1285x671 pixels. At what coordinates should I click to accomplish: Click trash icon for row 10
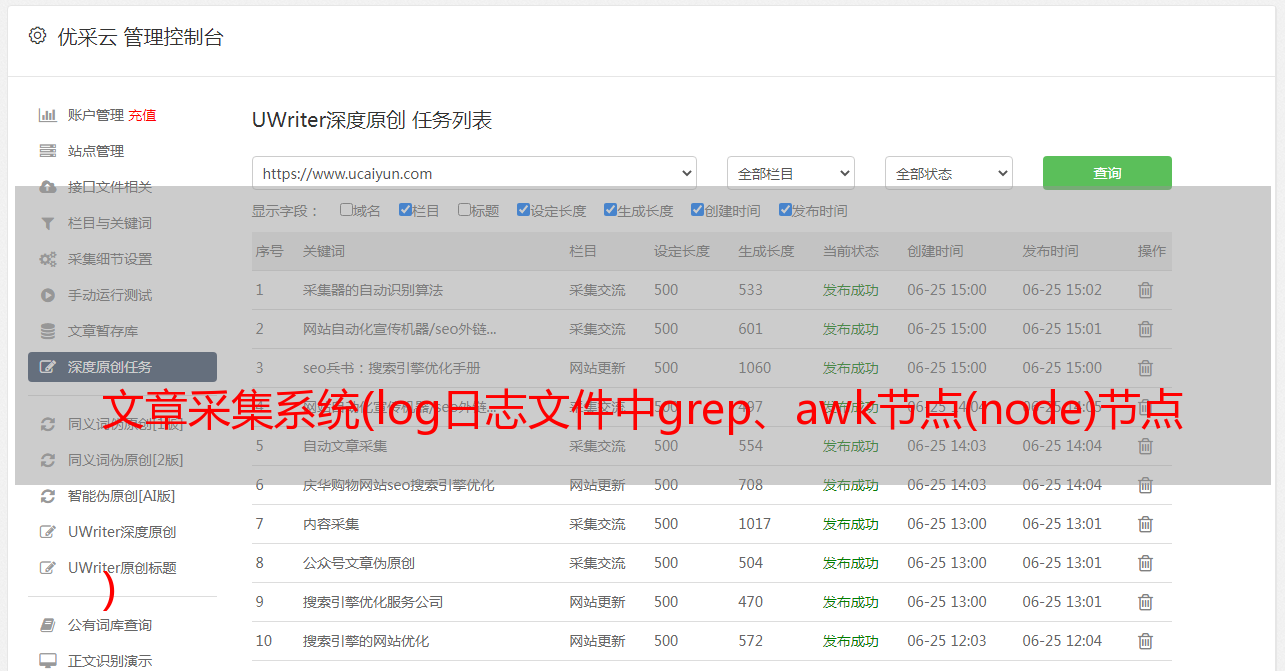click(1145, 641)
